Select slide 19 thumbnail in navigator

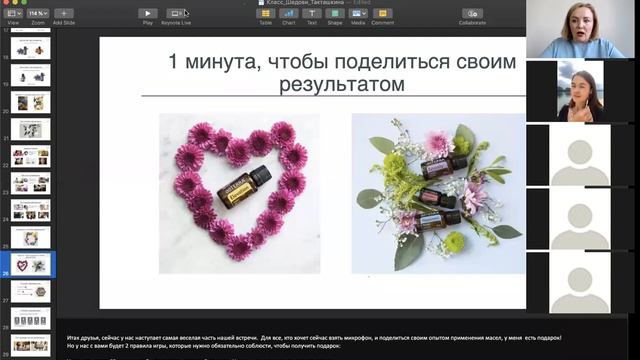coord(31,75)
